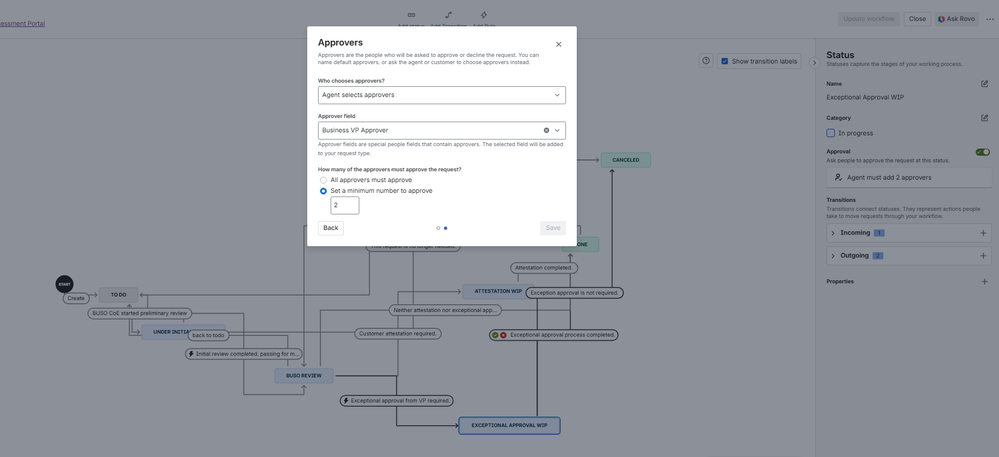Toggle the Approval switch off

coord(983,152)
